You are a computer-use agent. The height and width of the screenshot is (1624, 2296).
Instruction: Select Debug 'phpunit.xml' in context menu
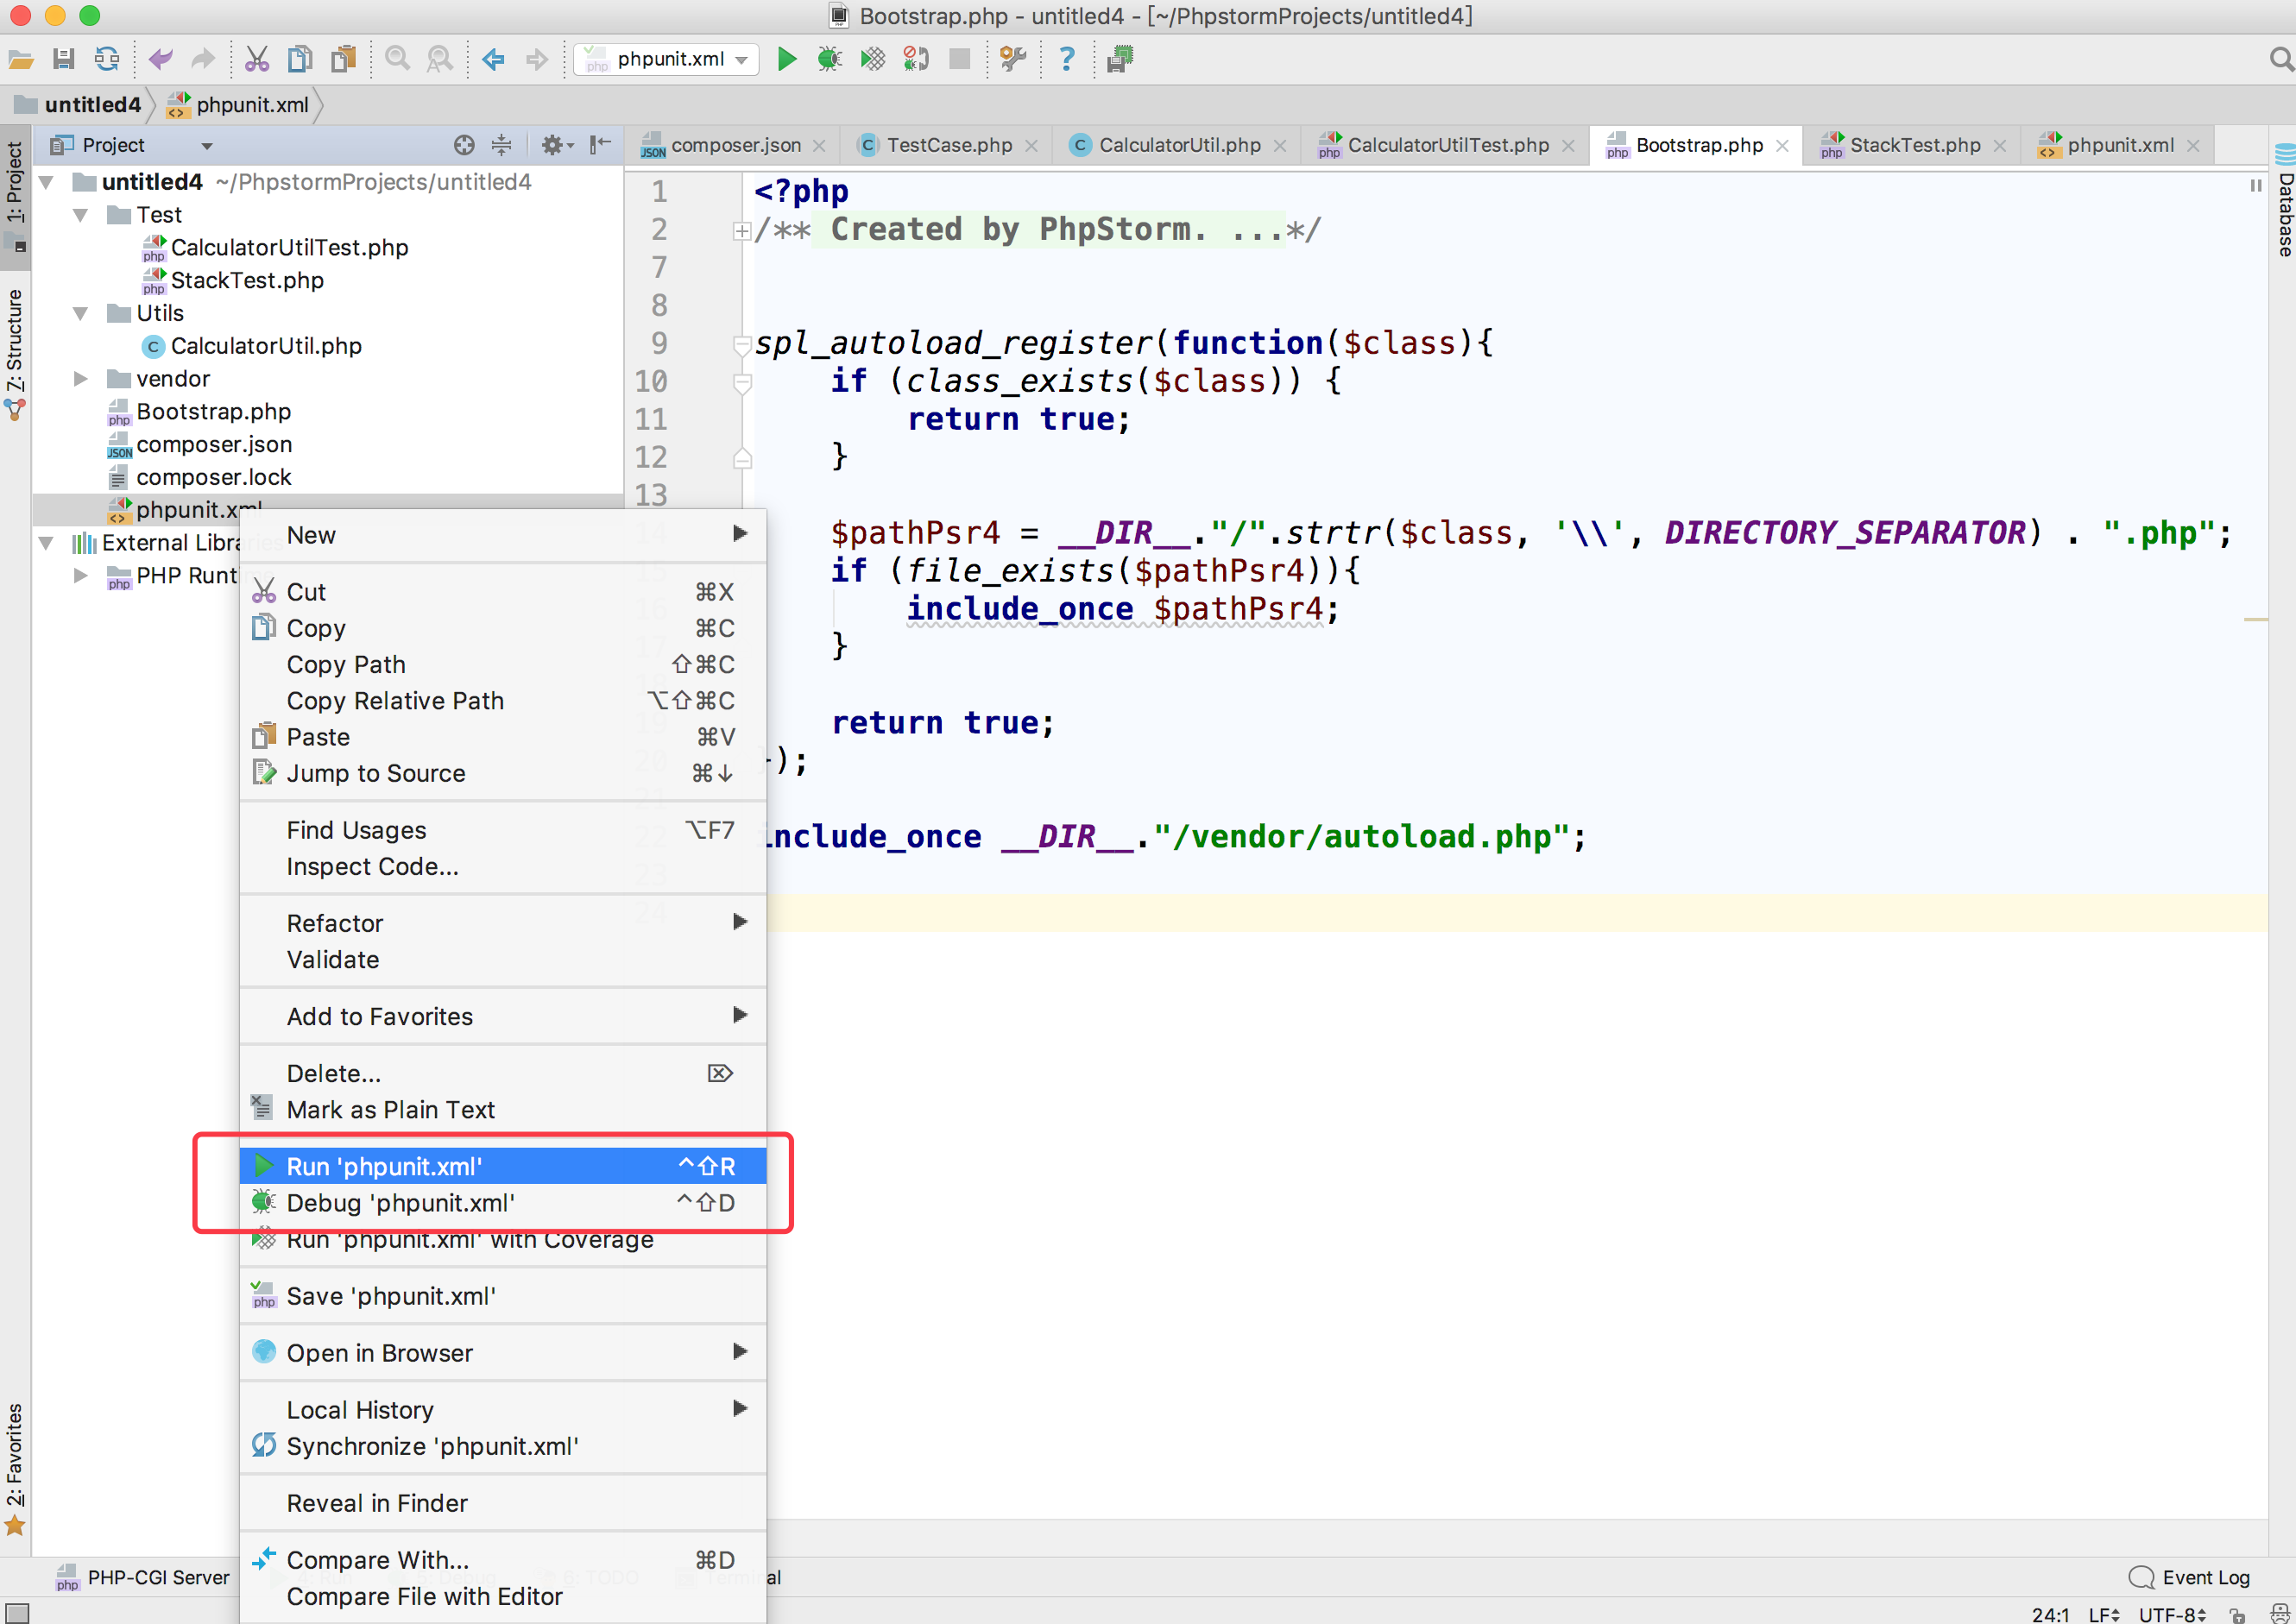click(503, 1203)
